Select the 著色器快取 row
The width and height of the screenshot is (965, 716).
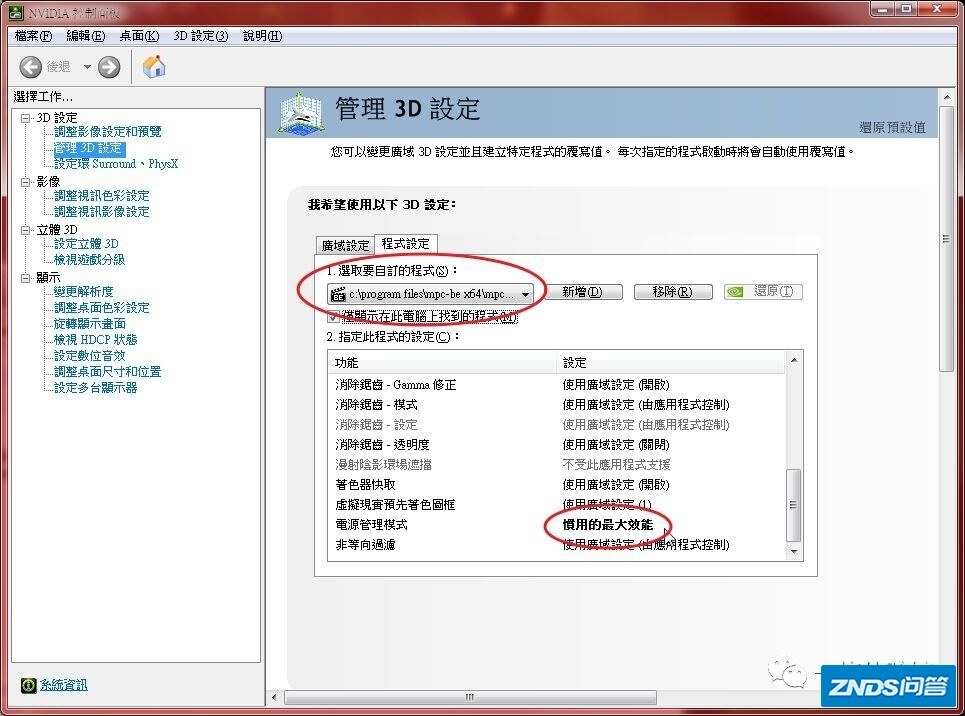[x=557, y=485]
